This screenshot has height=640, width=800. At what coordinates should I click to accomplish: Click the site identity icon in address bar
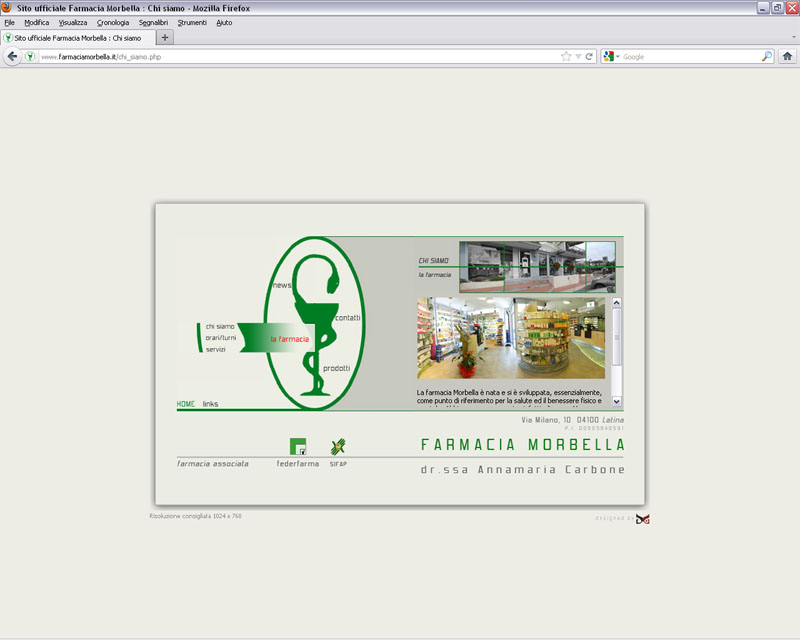(x=30, y=57)
